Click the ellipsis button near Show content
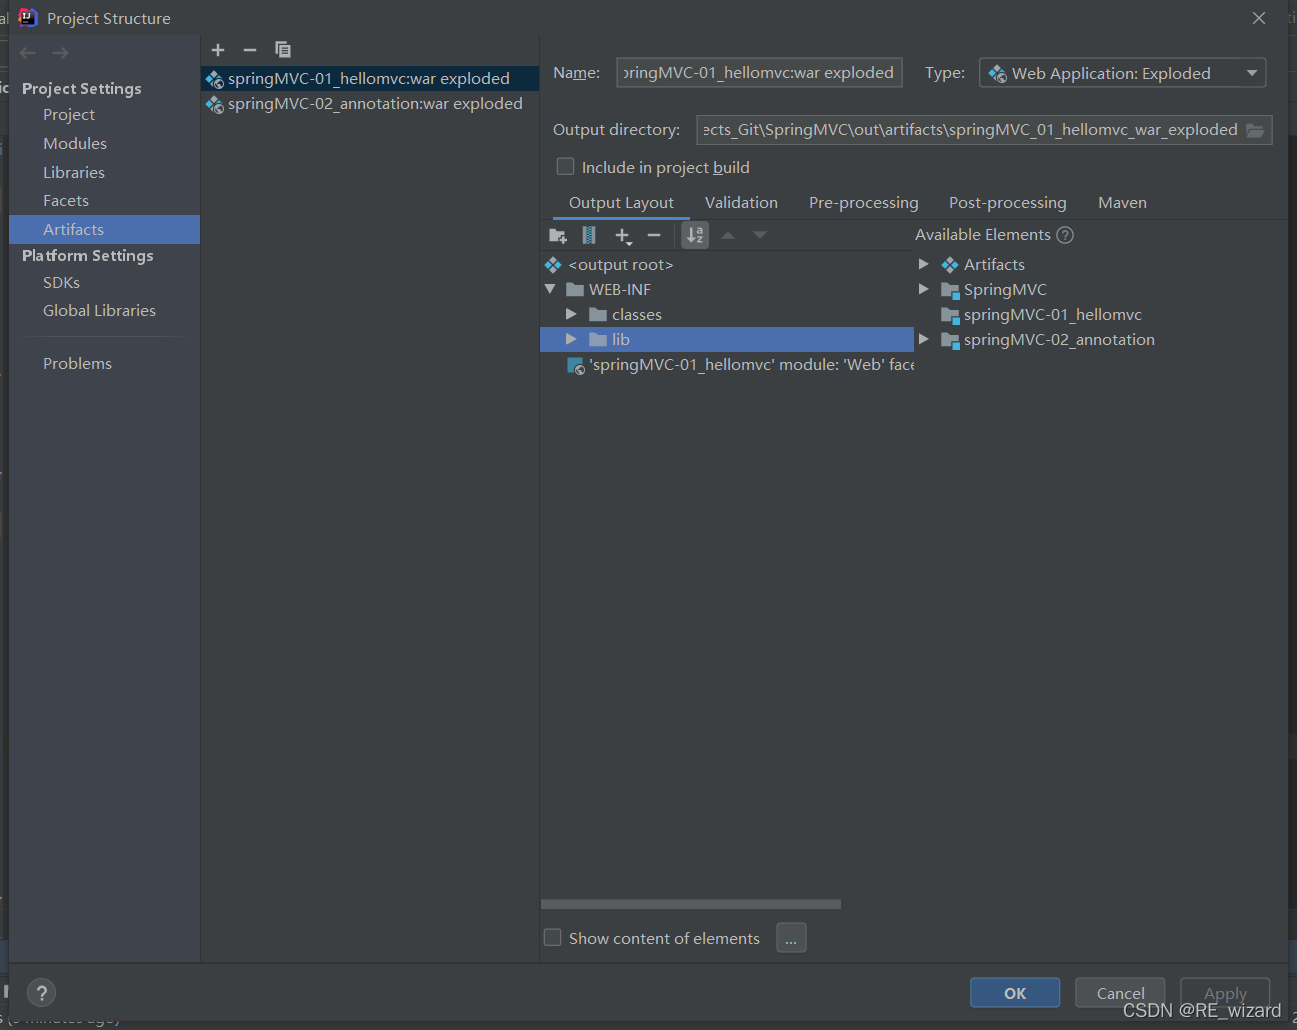Image resolution: width=1297 pixels, height=1030 pixels. tap(791, 938)
